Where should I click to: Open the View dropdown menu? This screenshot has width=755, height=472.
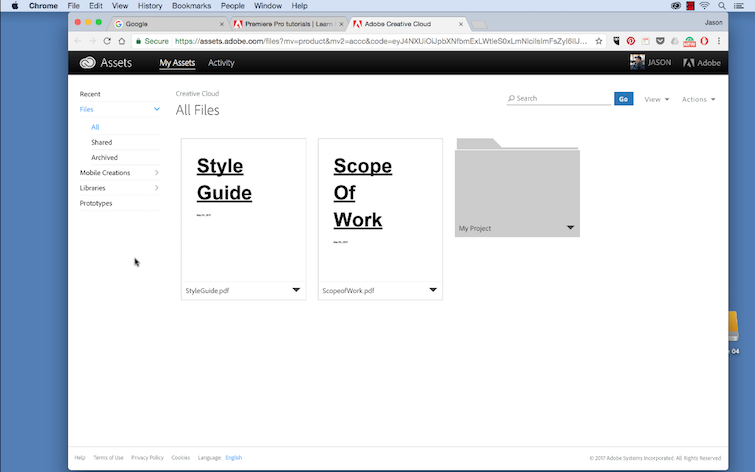point(656,99)
